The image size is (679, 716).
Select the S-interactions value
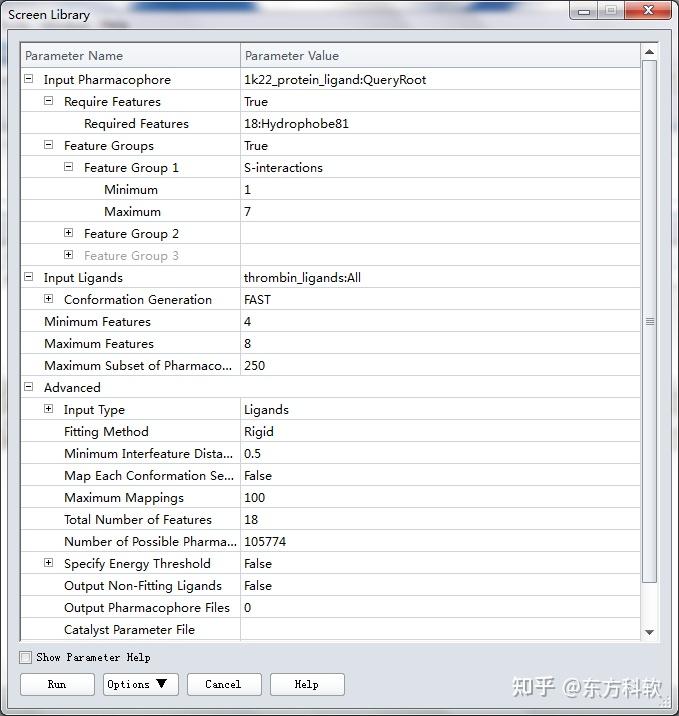click(x=283, y=168)
